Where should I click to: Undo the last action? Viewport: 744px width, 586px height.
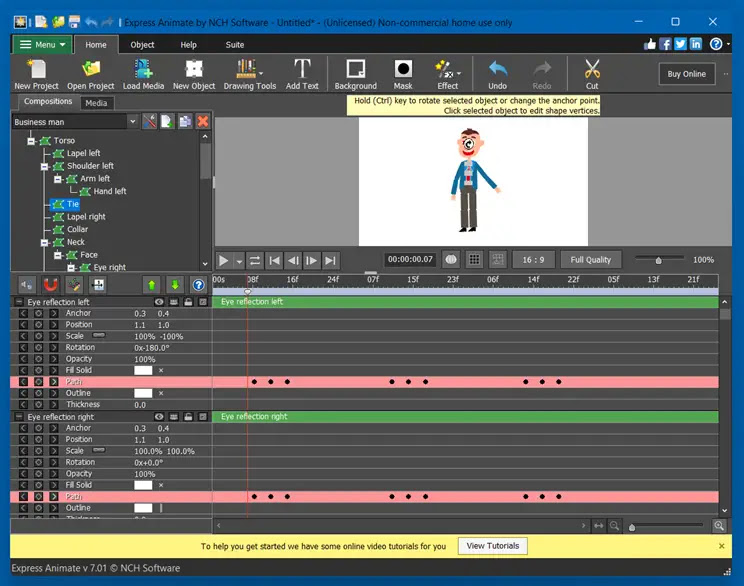(497, 74)
